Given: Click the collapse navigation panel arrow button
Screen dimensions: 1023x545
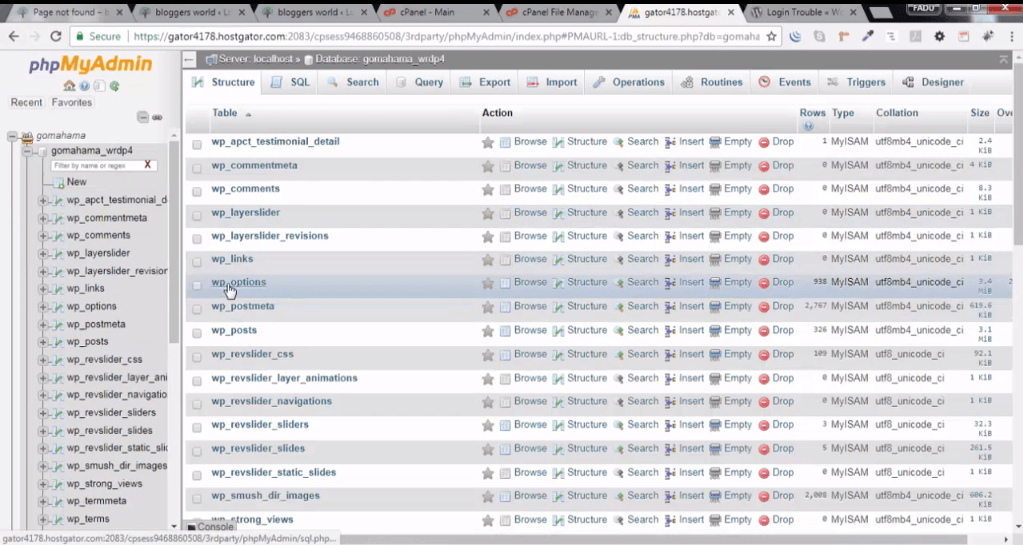Looking at the screenshot, I should tap(189, 59).
